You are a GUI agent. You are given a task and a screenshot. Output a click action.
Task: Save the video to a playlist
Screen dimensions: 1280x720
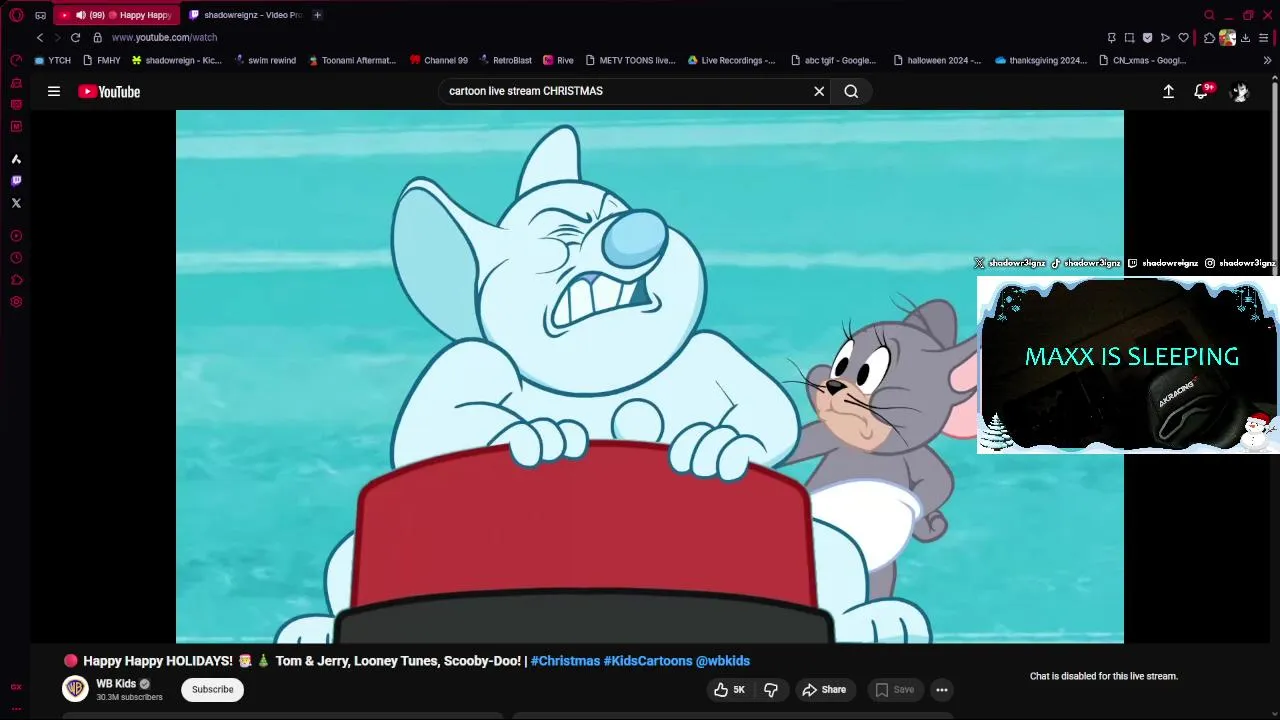(894, 689)
